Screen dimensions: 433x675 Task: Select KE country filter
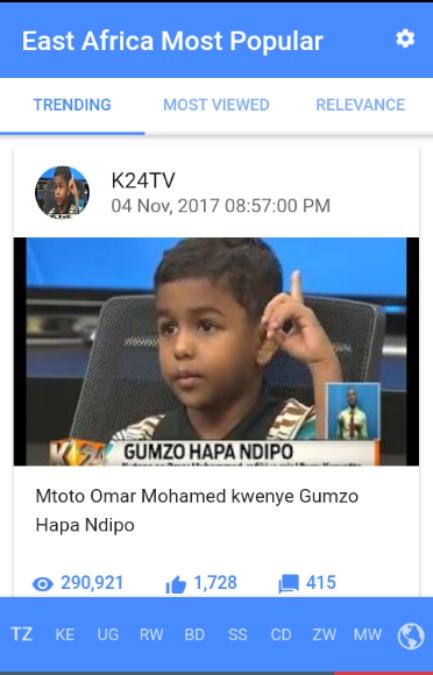click(65, 635)
